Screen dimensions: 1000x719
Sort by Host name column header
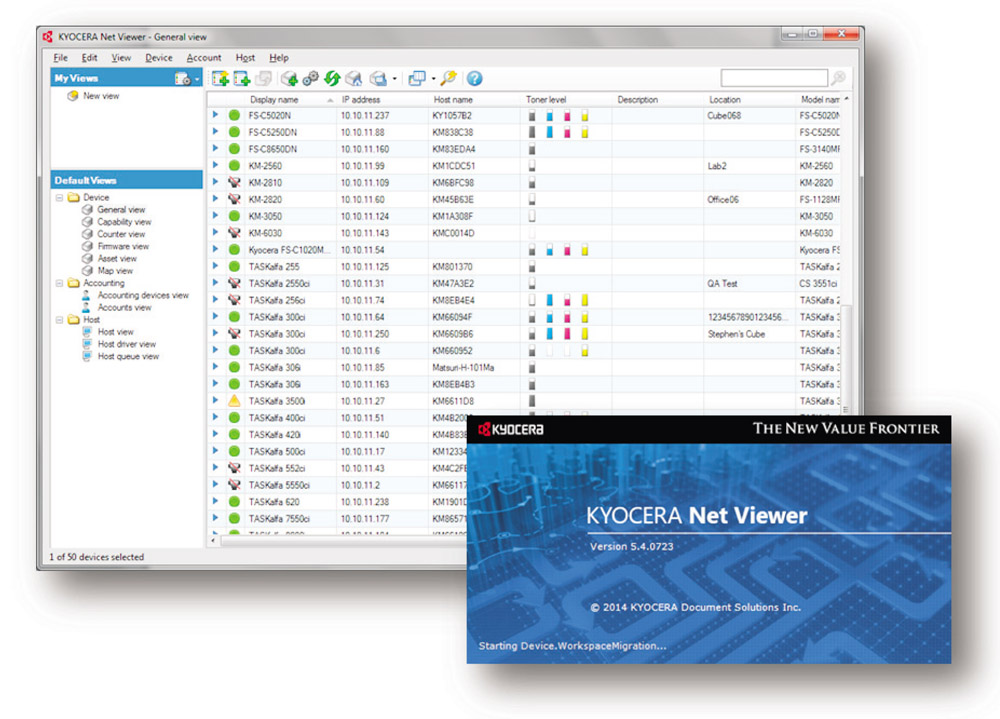pyautogui.click(x=453, y=100)
